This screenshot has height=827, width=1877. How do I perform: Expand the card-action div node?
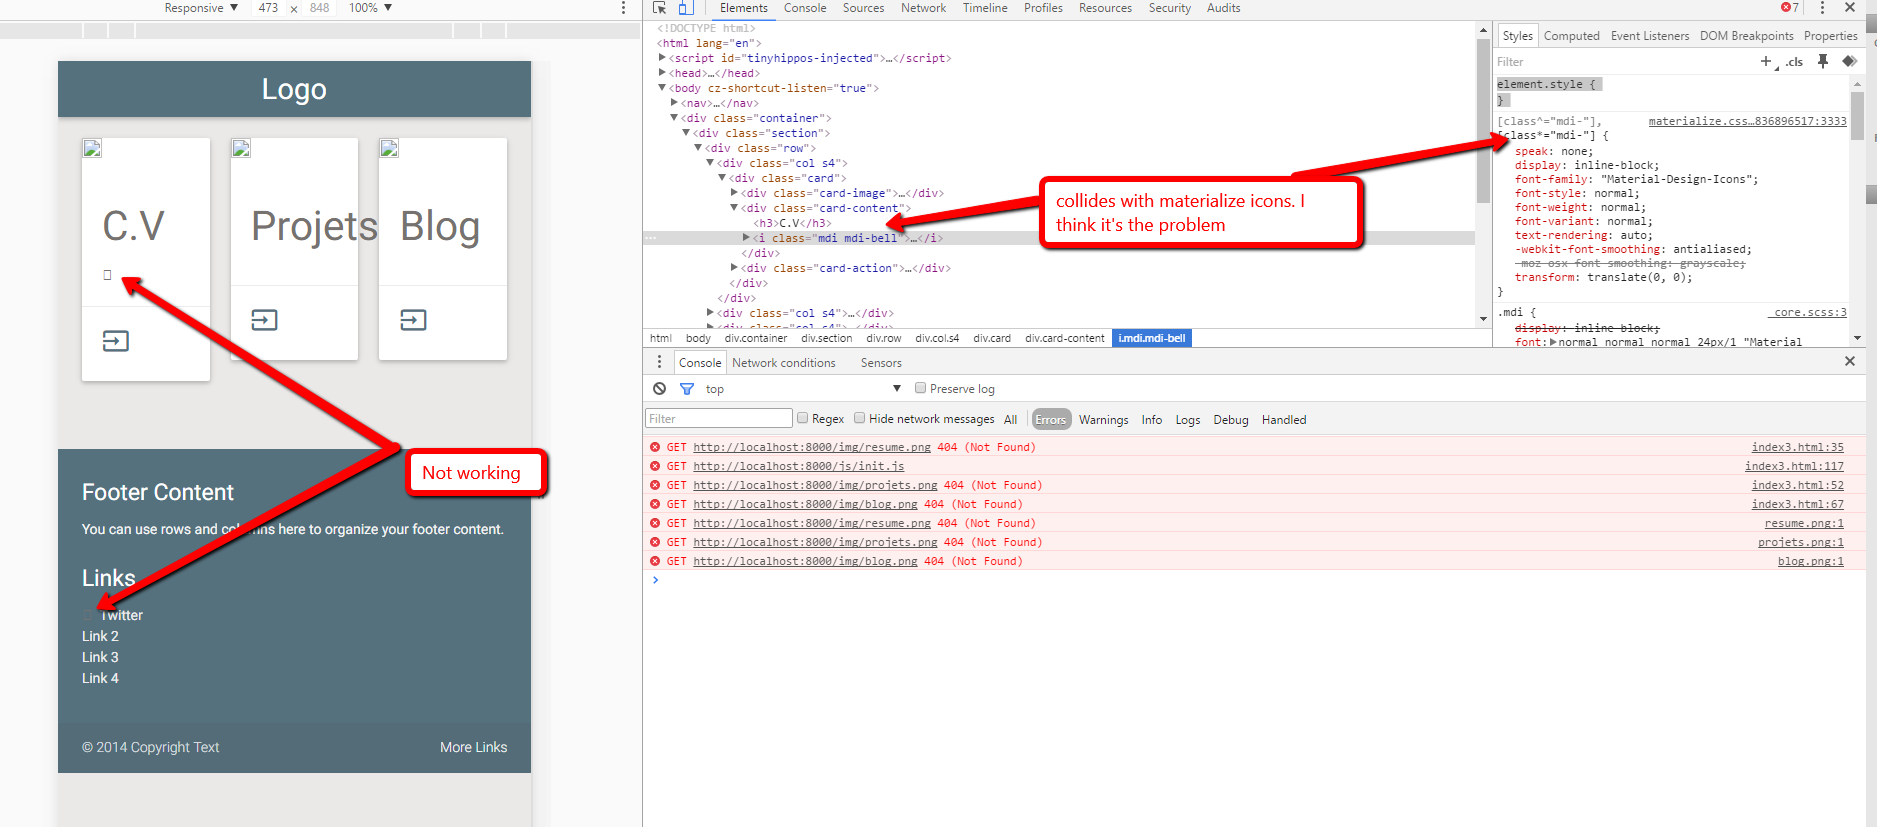point(734,268)
